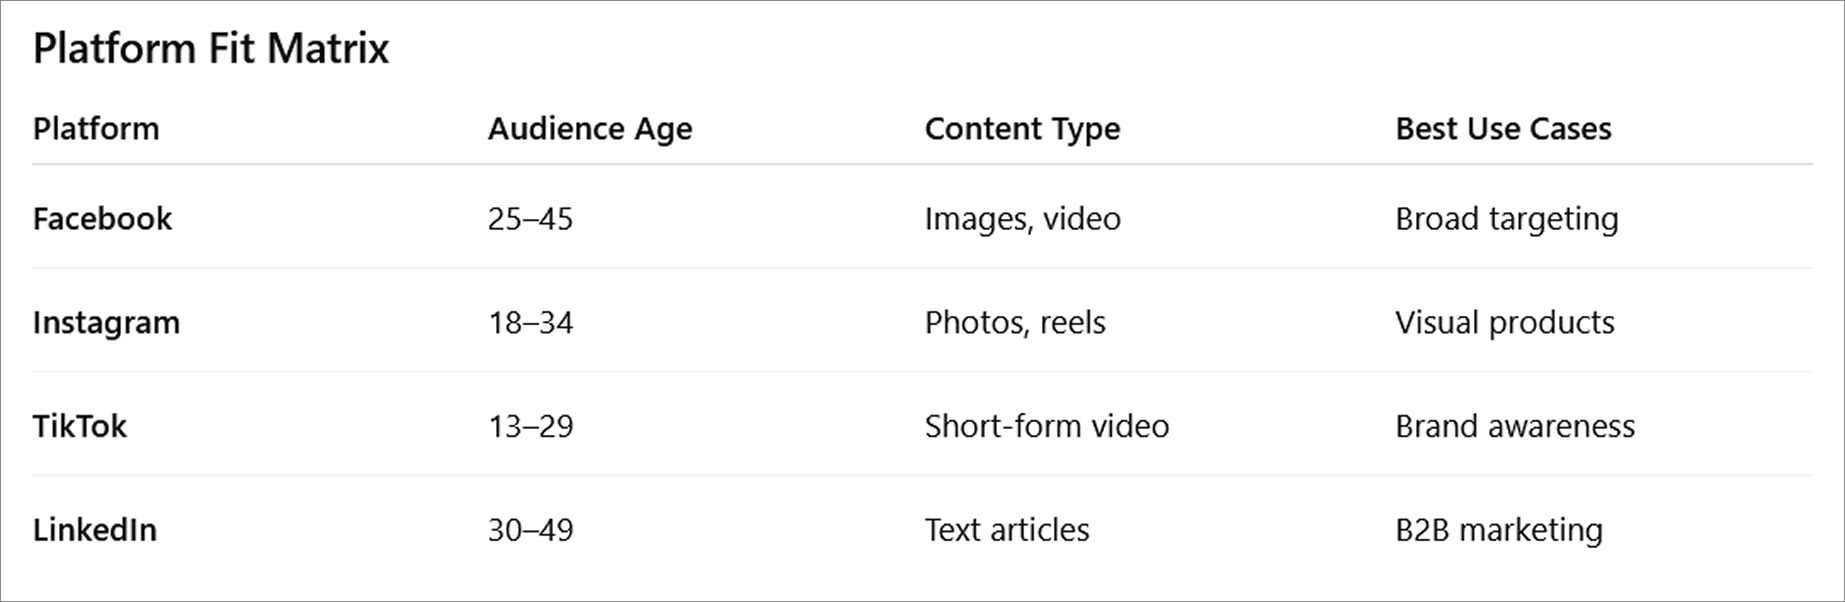Viewport: 1845px width, 602px height.
Task: Click the 18–34 age cell
Action: click(x=530, y=323)
